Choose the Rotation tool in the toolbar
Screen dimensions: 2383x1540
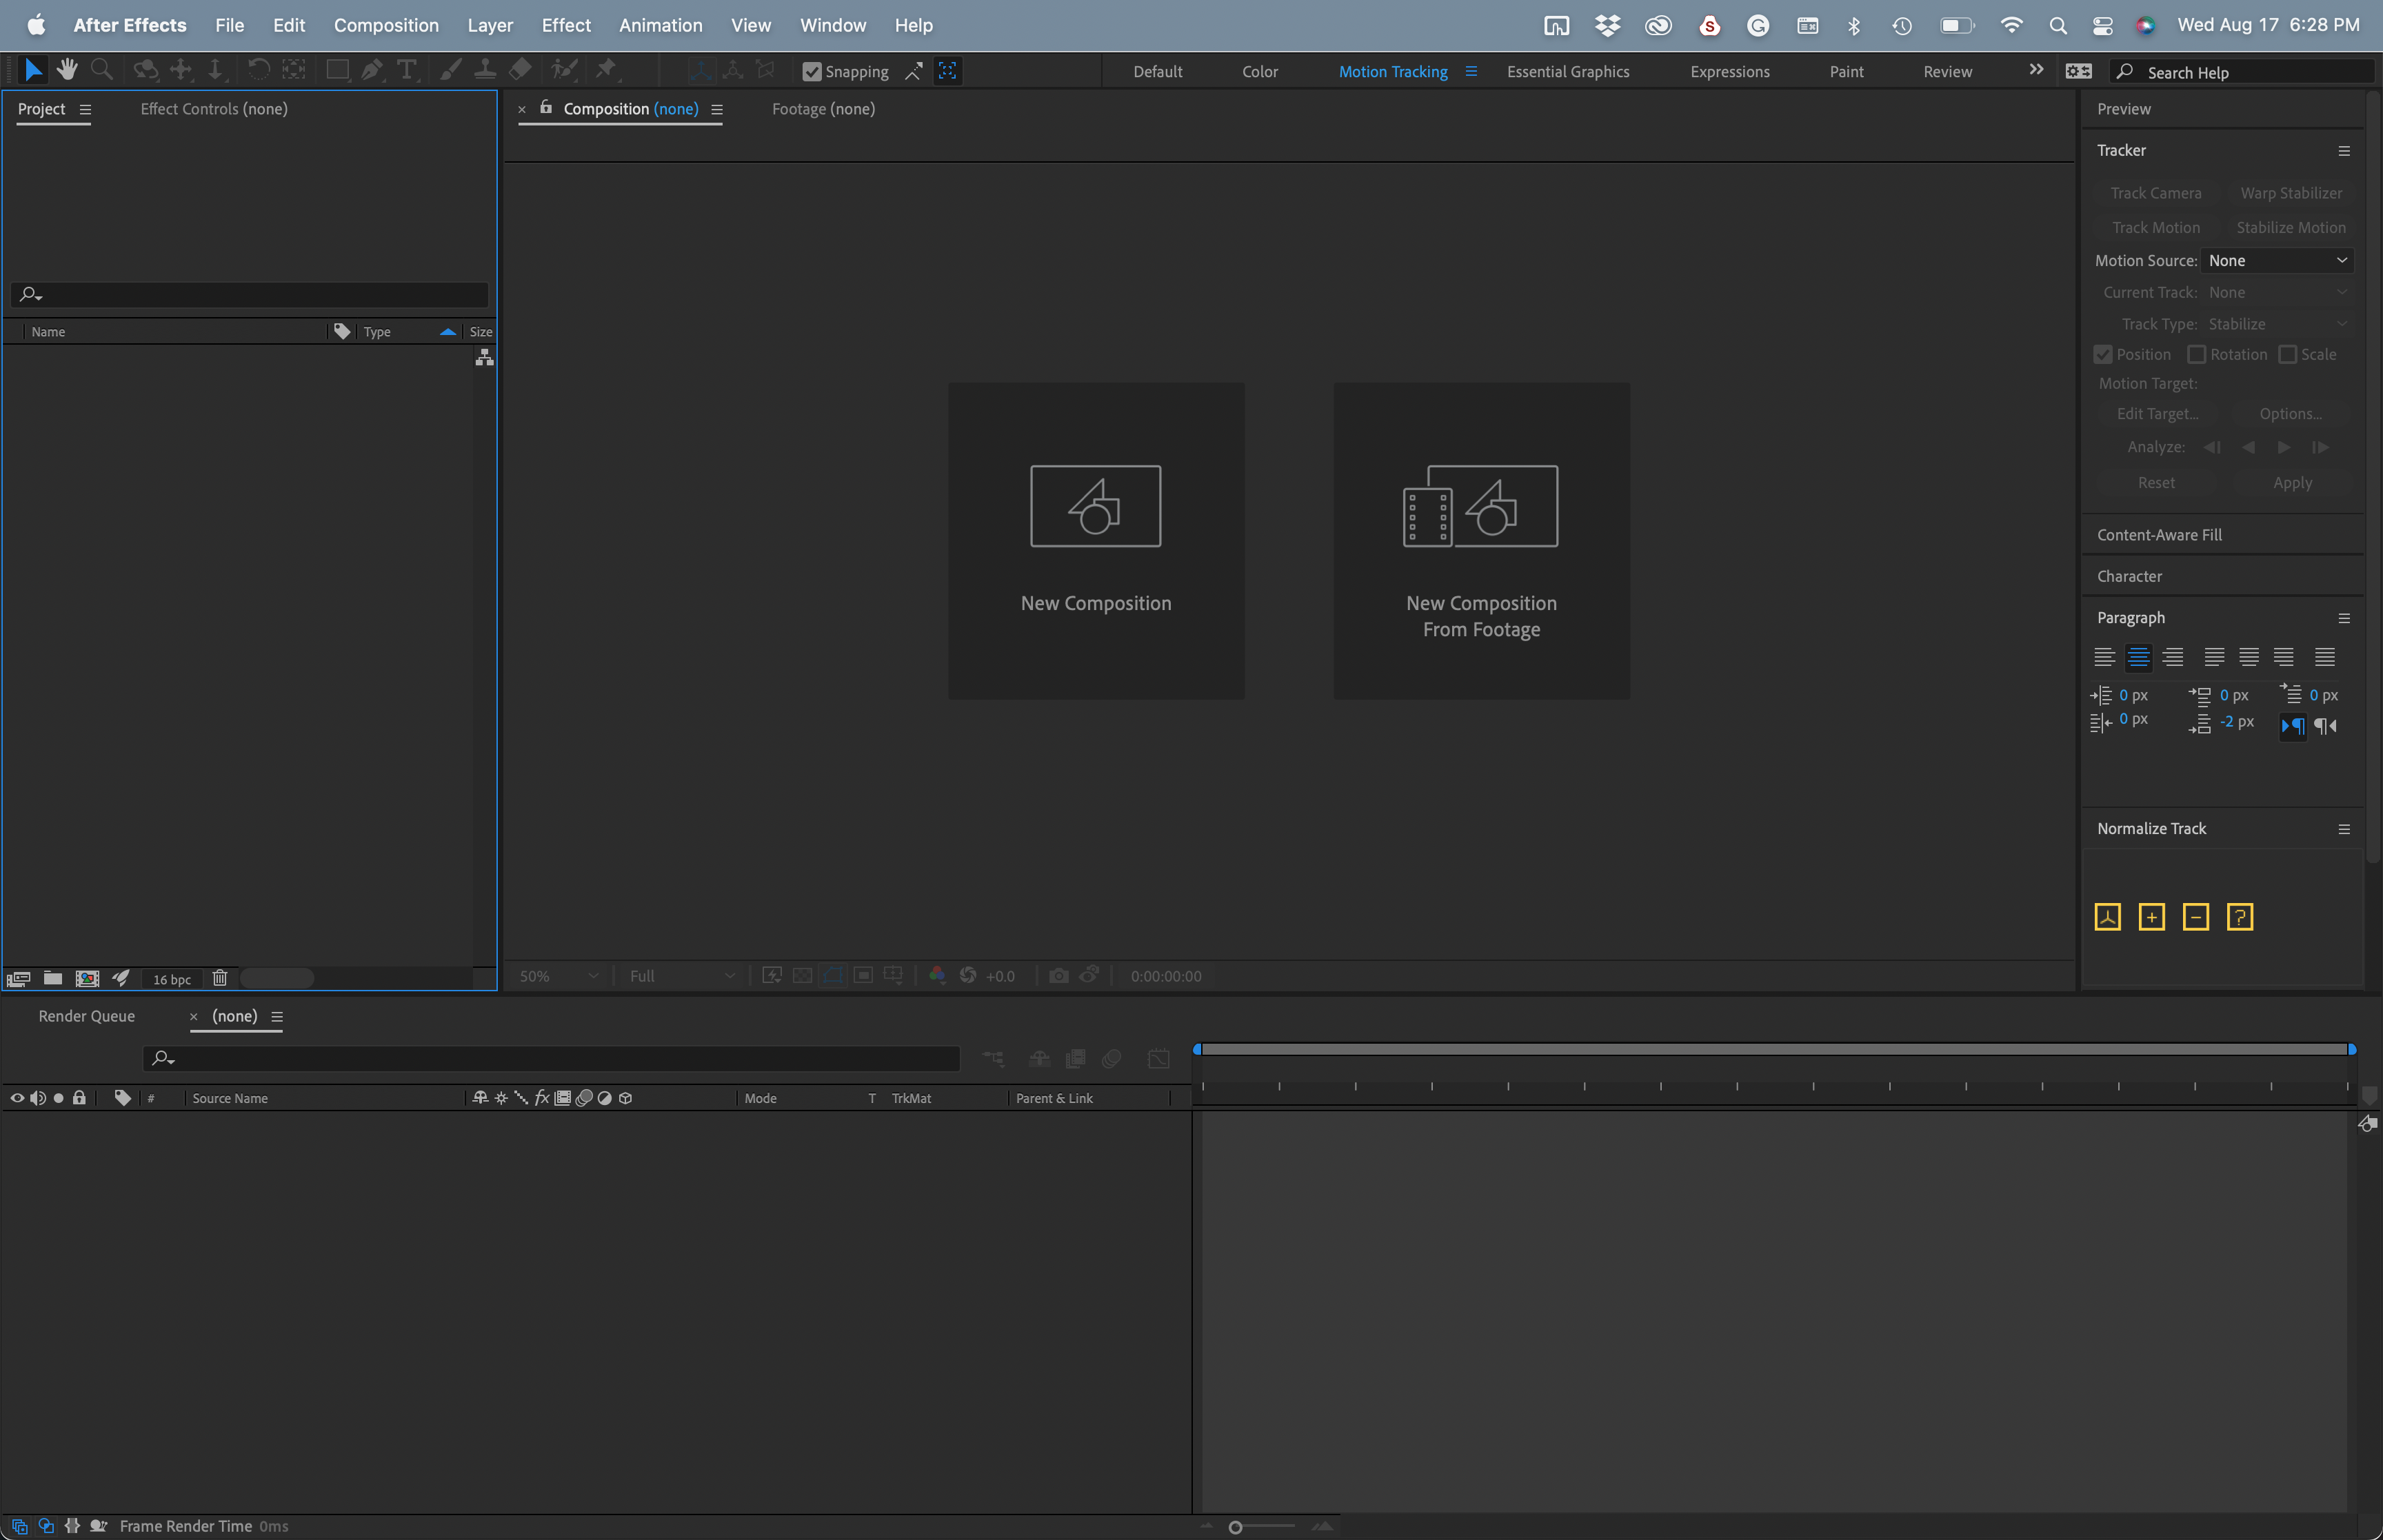pyautogui.click(x=258, y=69)
